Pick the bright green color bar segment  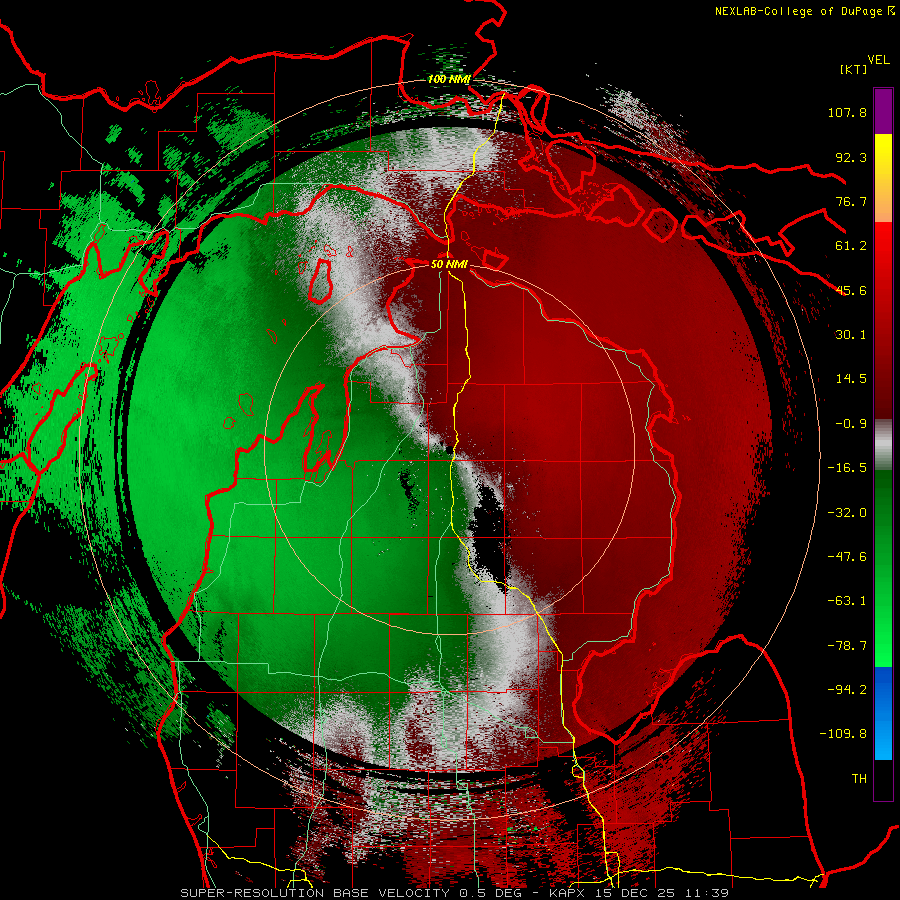point(883,626)
